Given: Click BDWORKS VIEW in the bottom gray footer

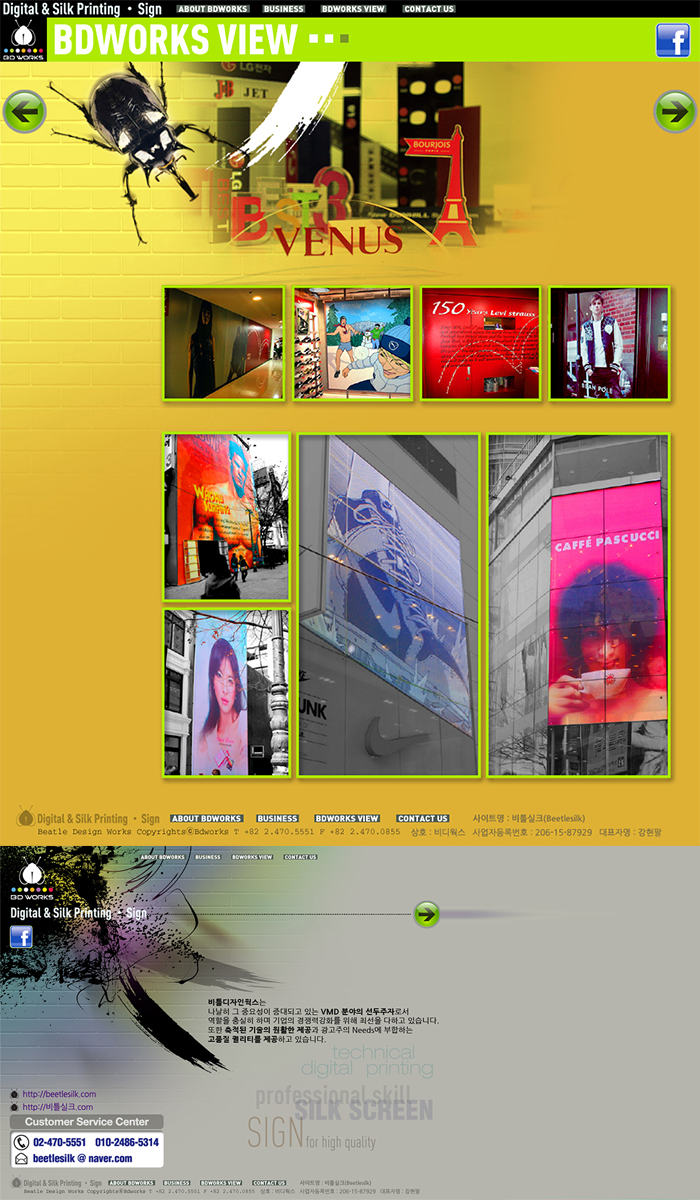Looking at the screenshot, I should [221, 1183].
